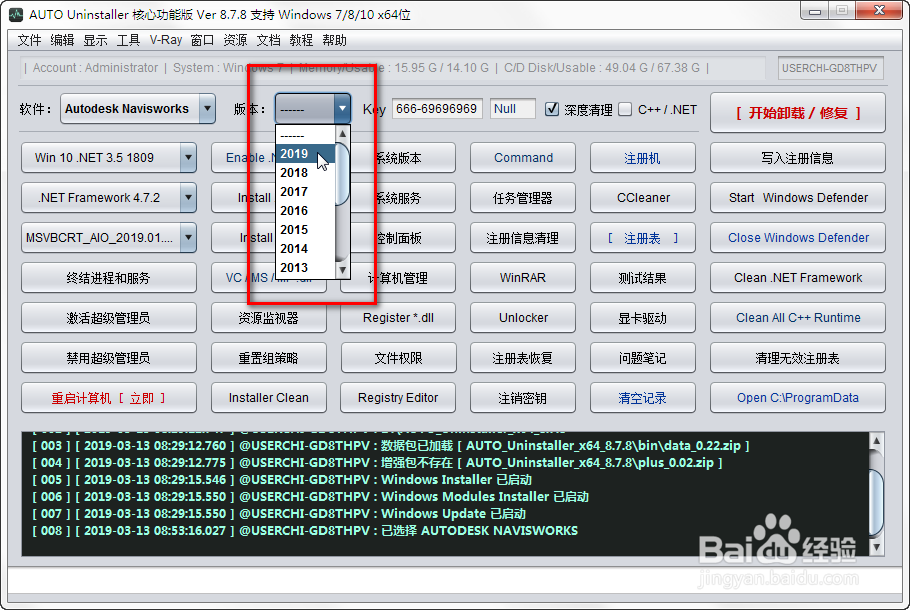Screen dimensions: 910x610
Task: Open 注册机 button
Action: pyautogui.click(x=642, y=158)
